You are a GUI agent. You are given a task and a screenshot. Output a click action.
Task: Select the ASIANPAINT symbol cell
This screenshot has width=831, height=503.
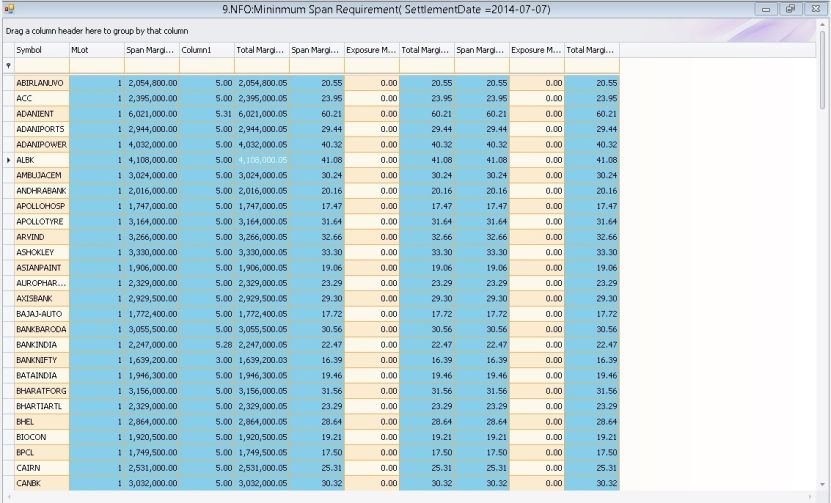[41, 267]
